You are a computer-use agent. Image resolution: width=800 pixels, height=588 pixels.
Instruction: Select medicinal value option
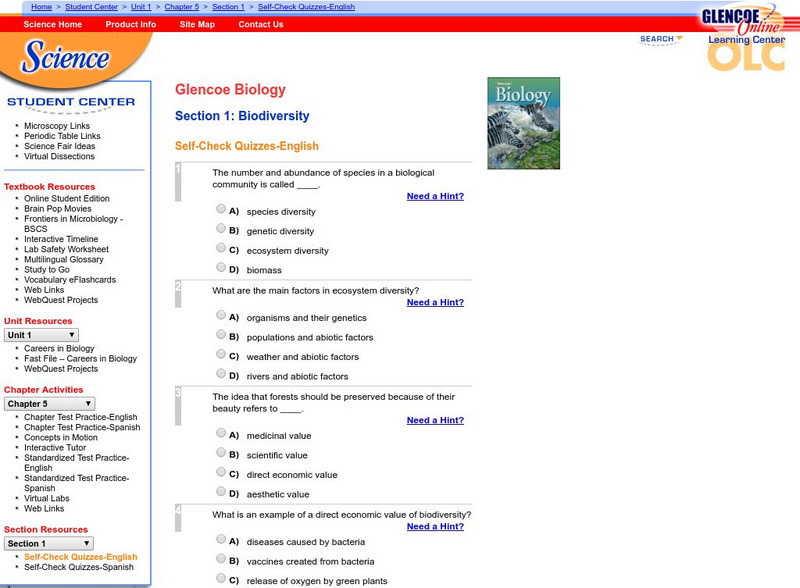tap(221, 433)
